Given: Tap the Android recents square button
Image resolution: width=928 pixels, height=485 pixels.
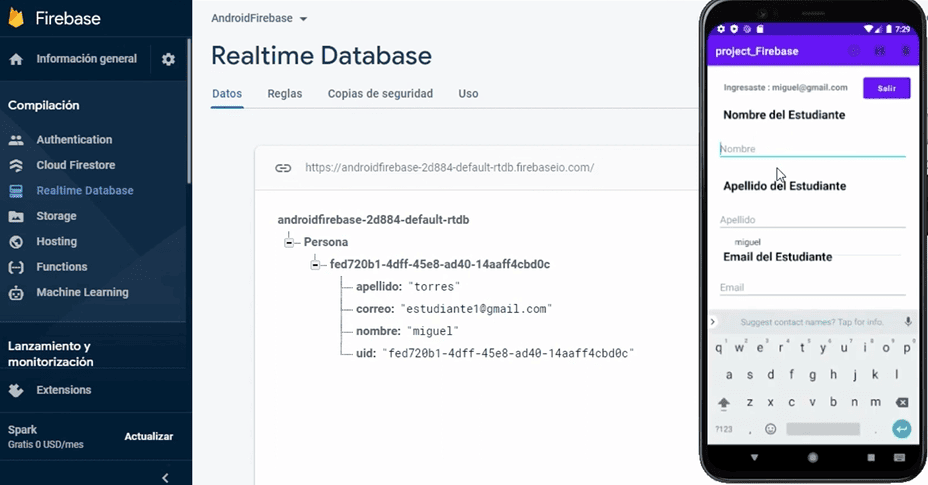Looking at the screenshot, I should 871,458.
